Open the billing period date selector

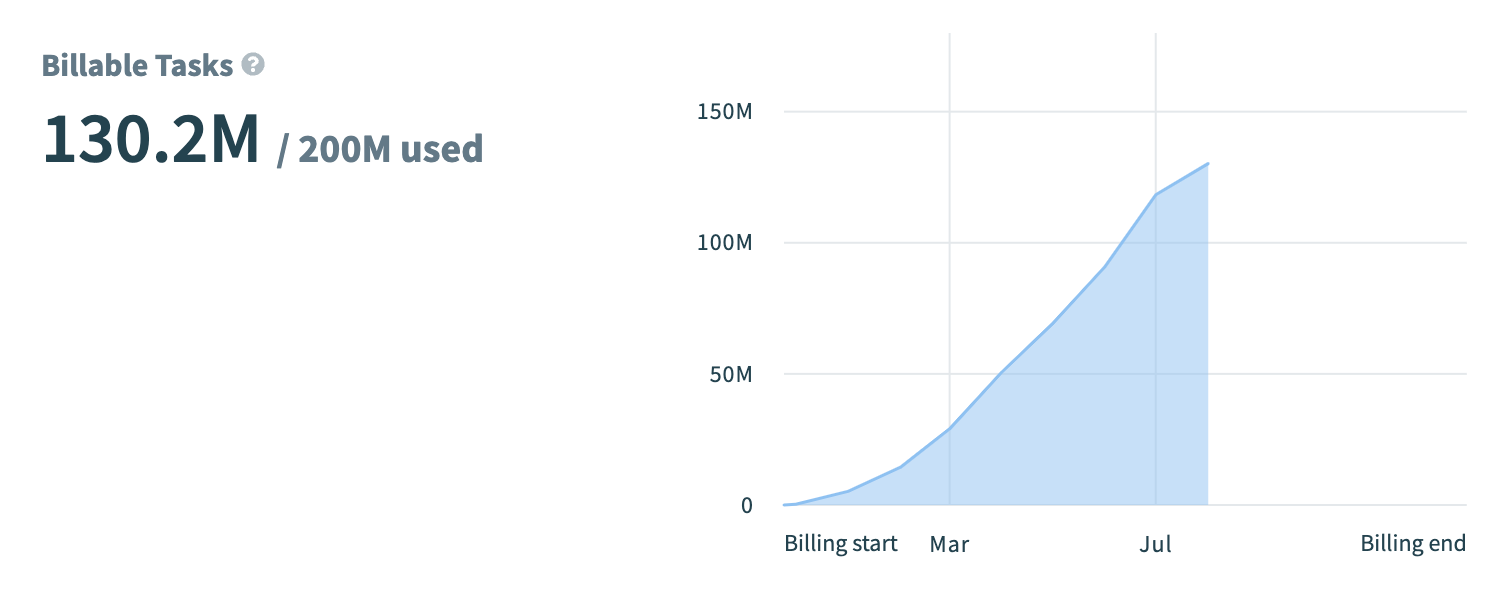(840, 543)
